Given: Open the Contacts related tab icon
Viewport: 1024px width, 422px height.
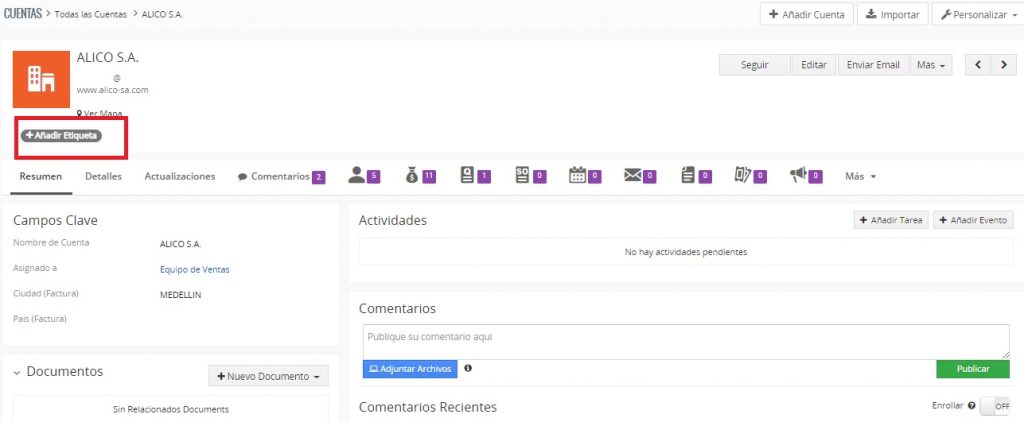Looking at the screenshot, I should pos(356,175).
